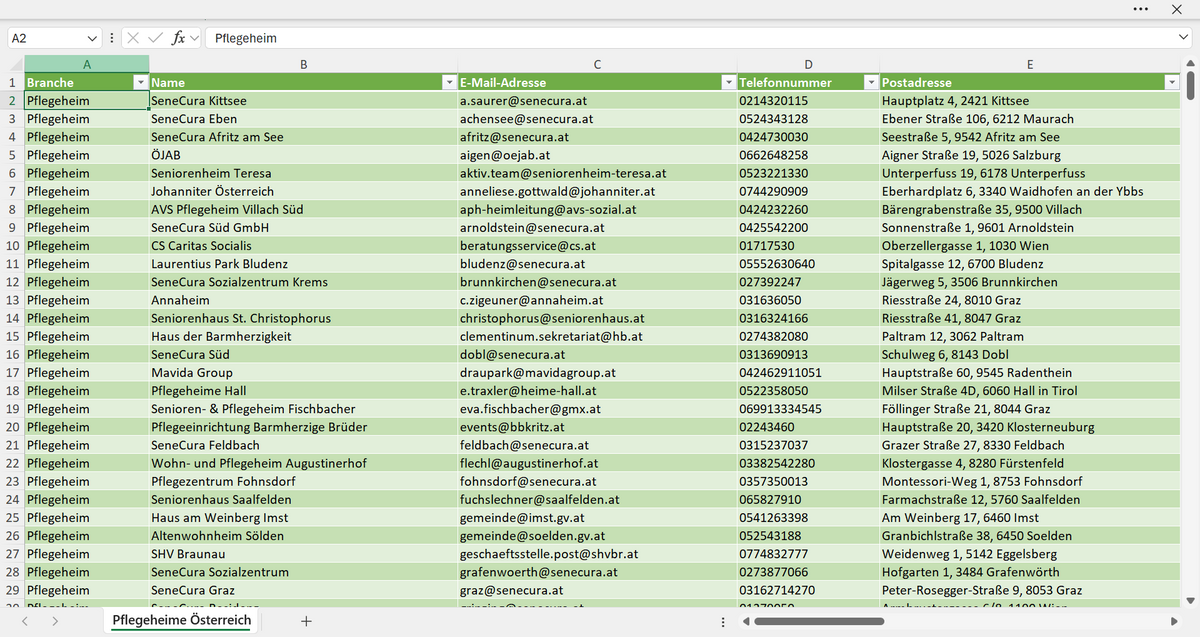
Task: Go to the next sheet using the right arrow
Action: pyautogui.click(x=54, y=621)
